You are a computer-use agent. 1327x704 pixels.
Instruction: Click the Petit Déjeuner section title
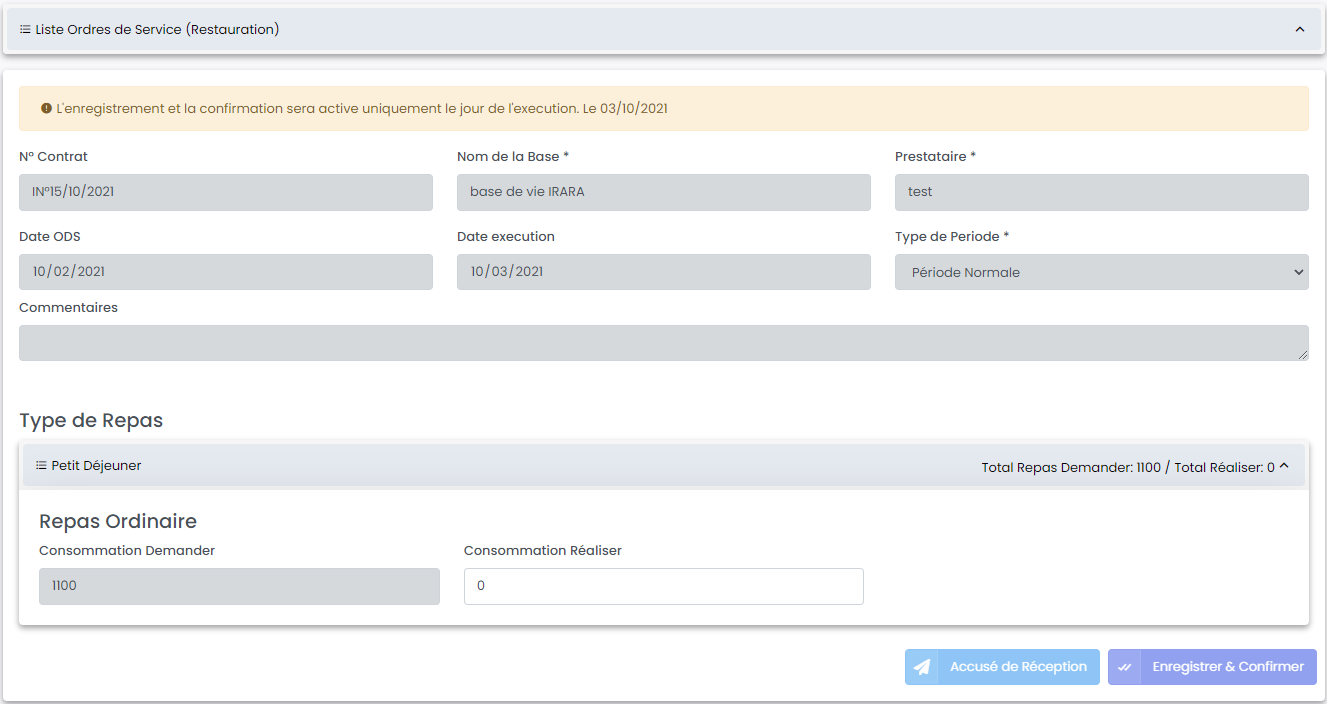pyautogui.click(x=96, y=466)
